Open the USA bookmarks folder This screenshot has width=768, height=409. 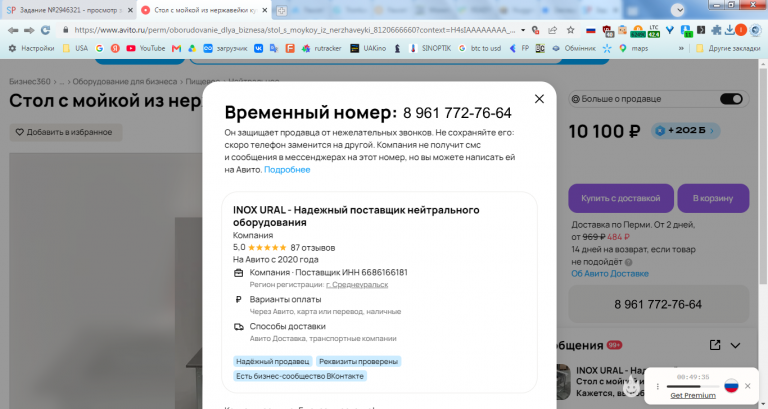coord(75,48)
